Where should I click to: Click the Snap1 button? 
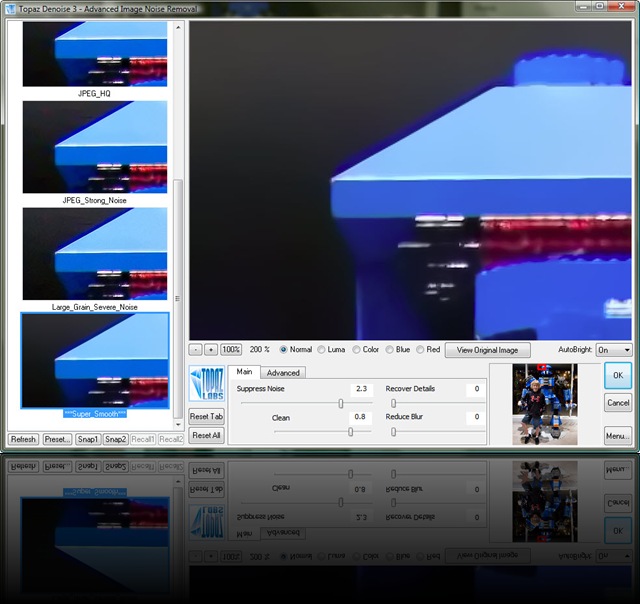(88, 440)
